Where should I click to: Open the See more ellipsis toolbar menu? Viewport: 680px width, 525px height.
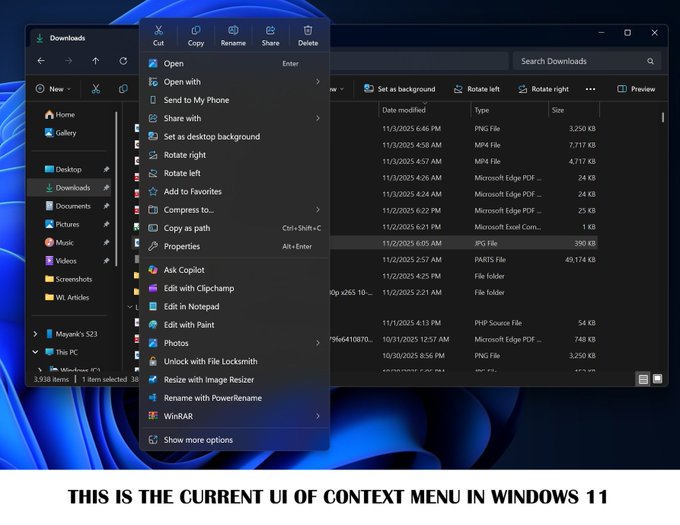[x=590, y=89]
